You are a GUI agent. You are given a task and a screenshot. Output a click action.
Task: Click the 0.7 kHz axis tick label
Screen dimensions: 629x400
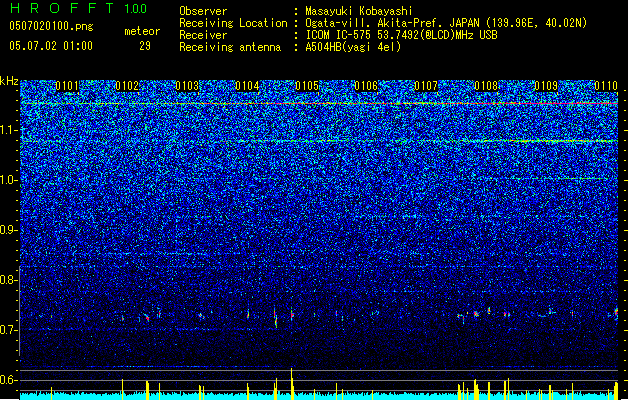(x=9, y=330)
